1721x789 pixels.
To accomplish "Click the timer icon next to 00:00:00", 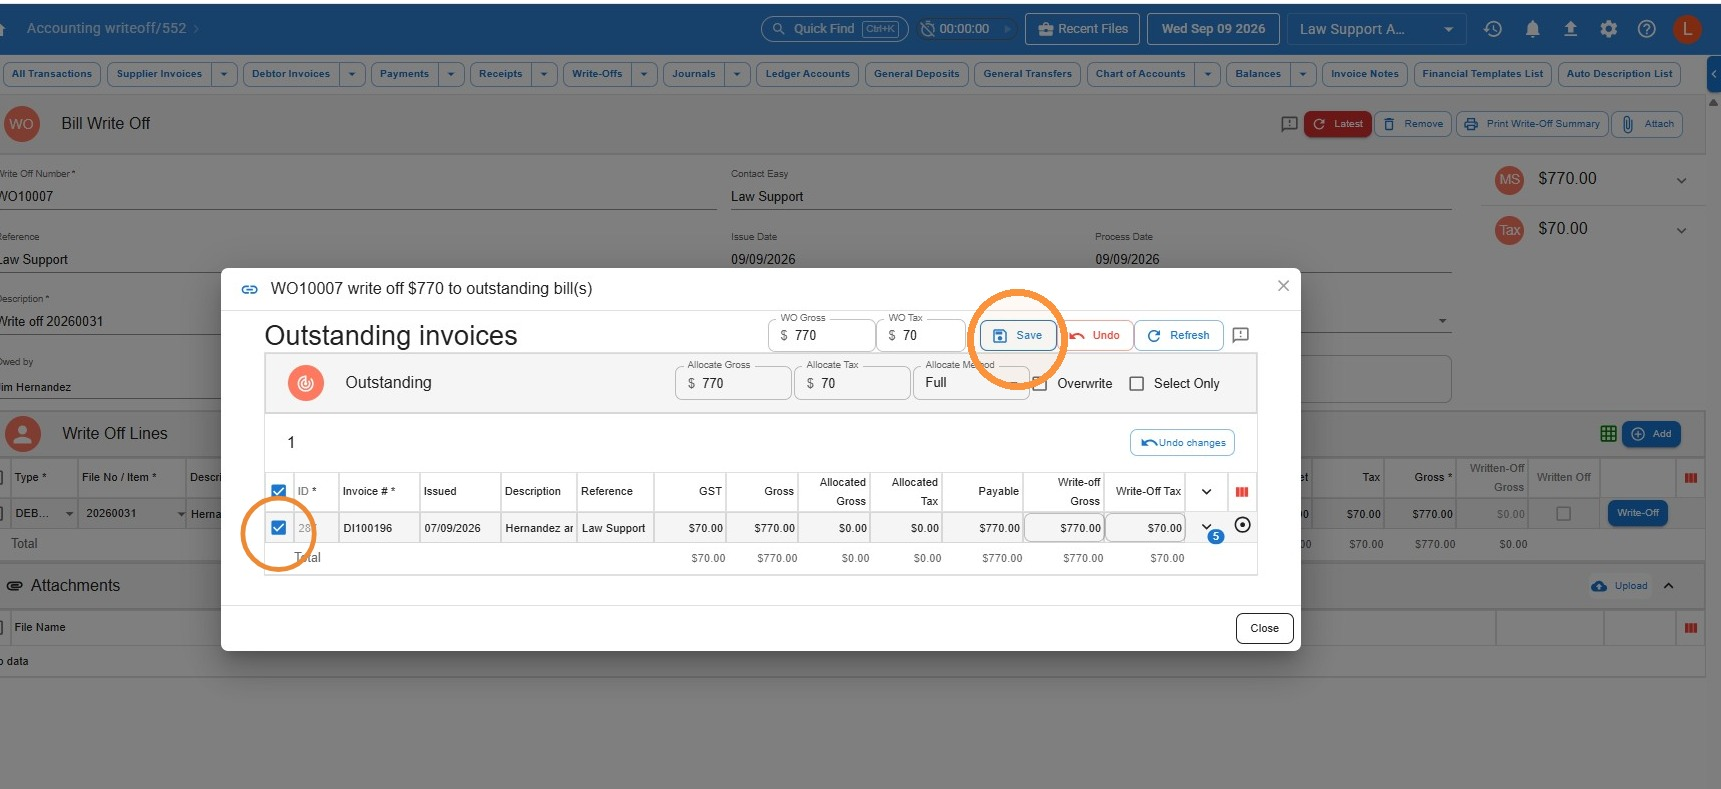I will (927, 29).
